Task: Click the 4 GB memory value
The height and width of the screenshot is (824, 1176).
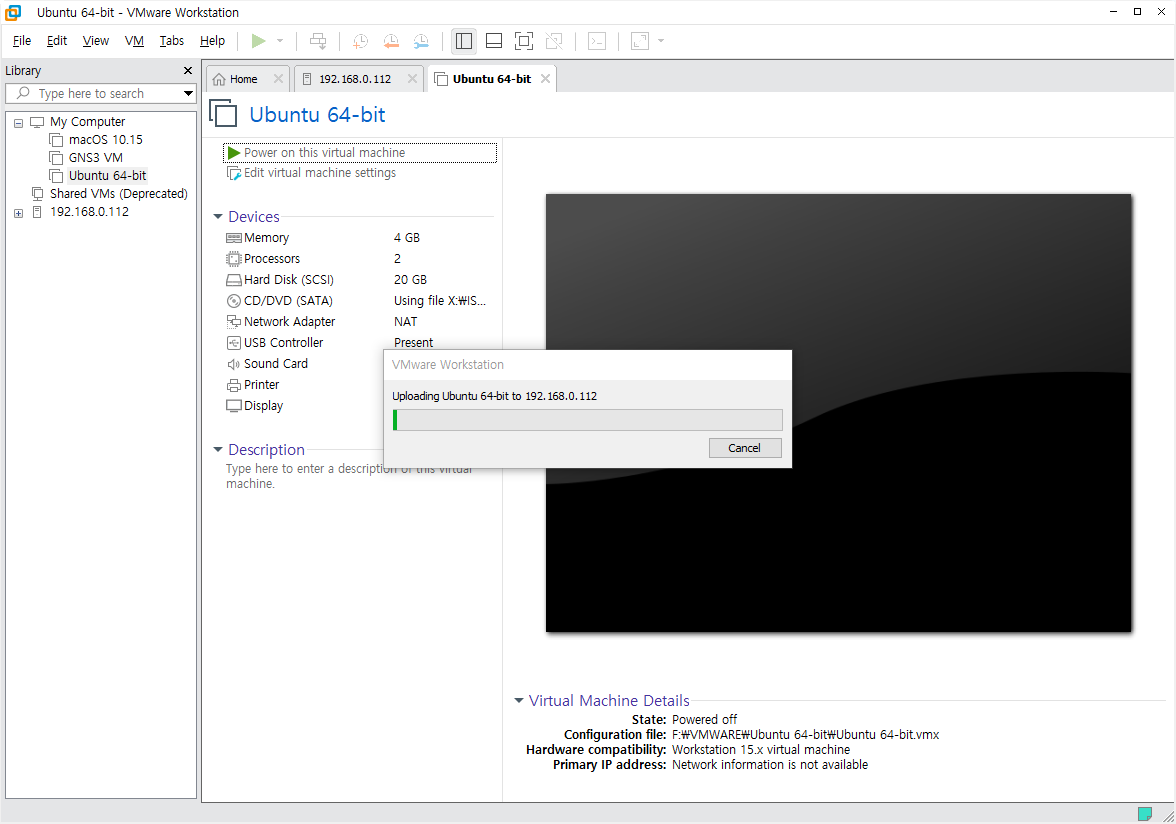Action: tap(407, 238)
